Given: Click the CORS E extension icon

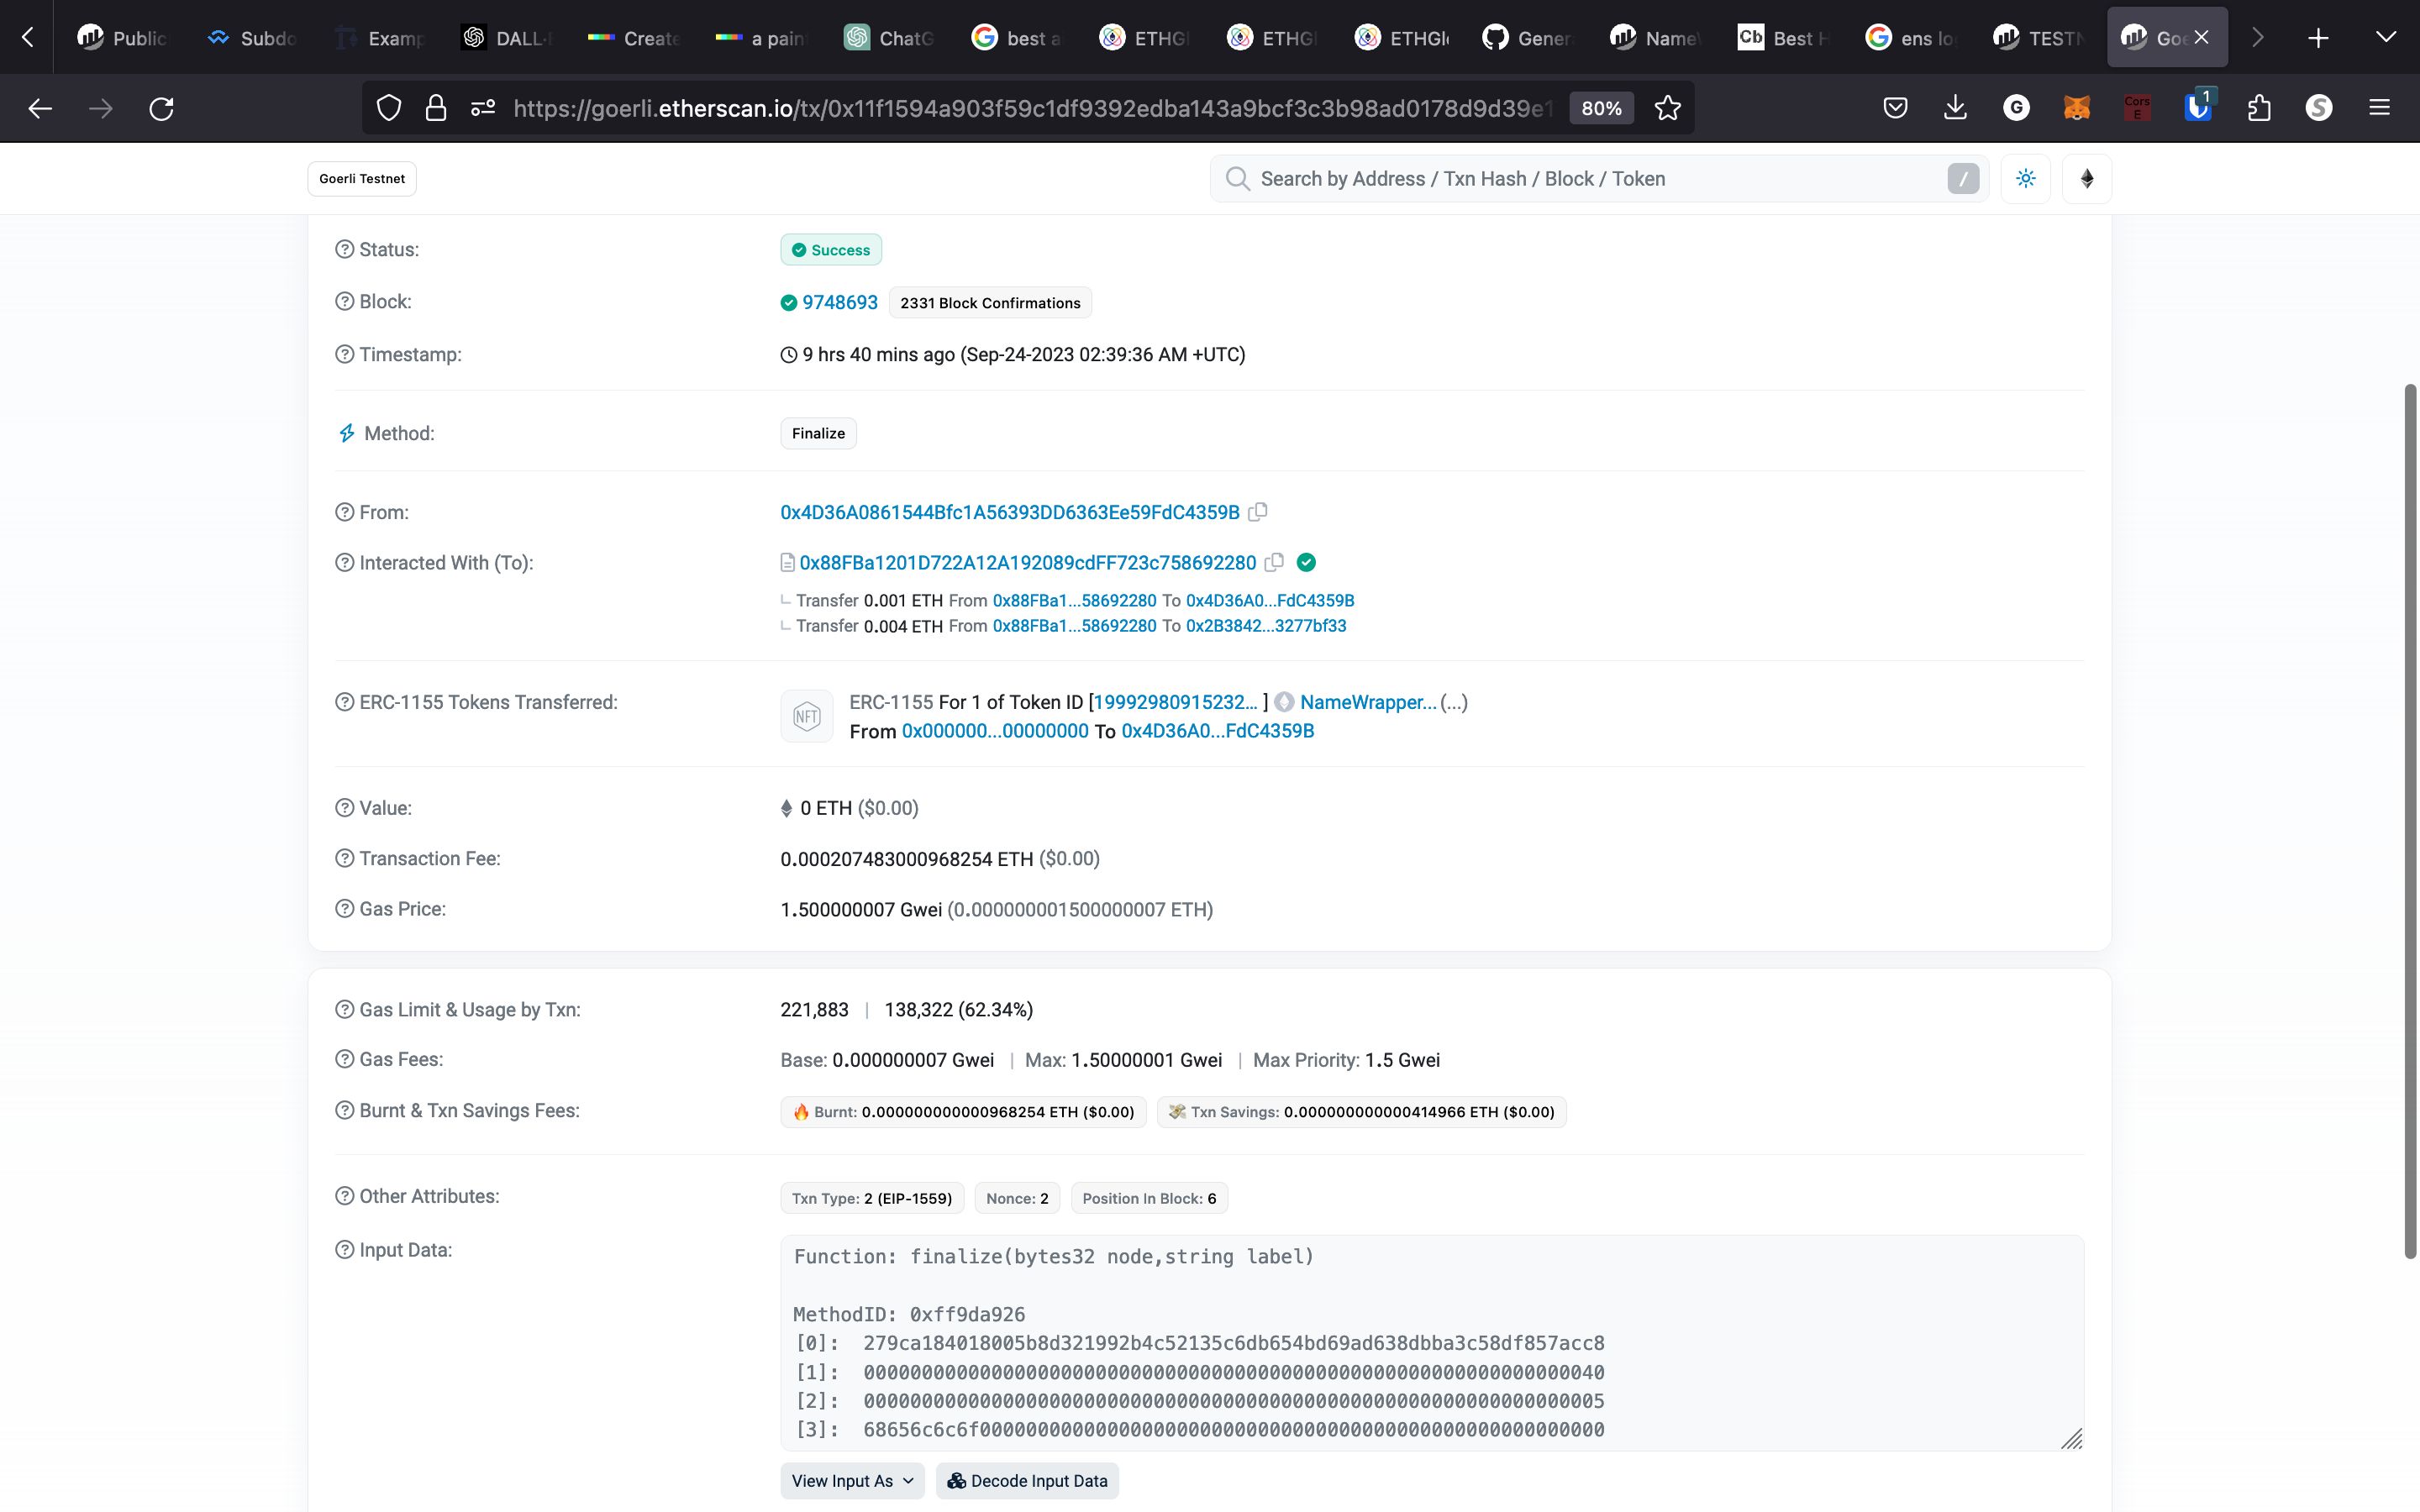Looking at the screenshot, I should point(2137,108).
